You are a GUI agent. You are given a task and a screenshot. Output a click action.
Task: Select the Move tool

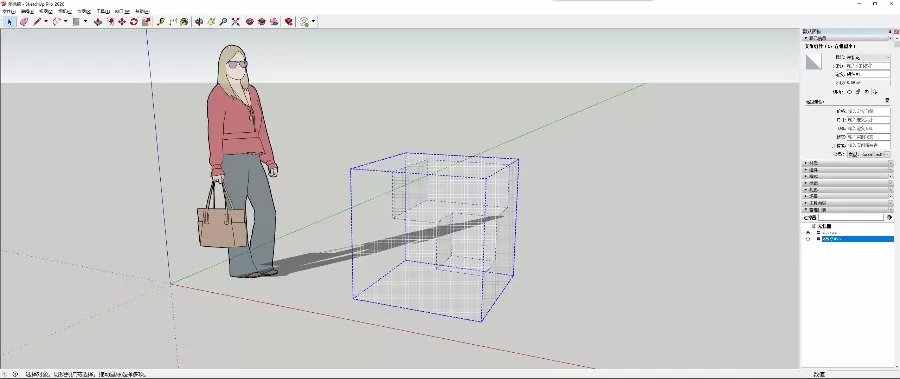click(x=122, y=22)
